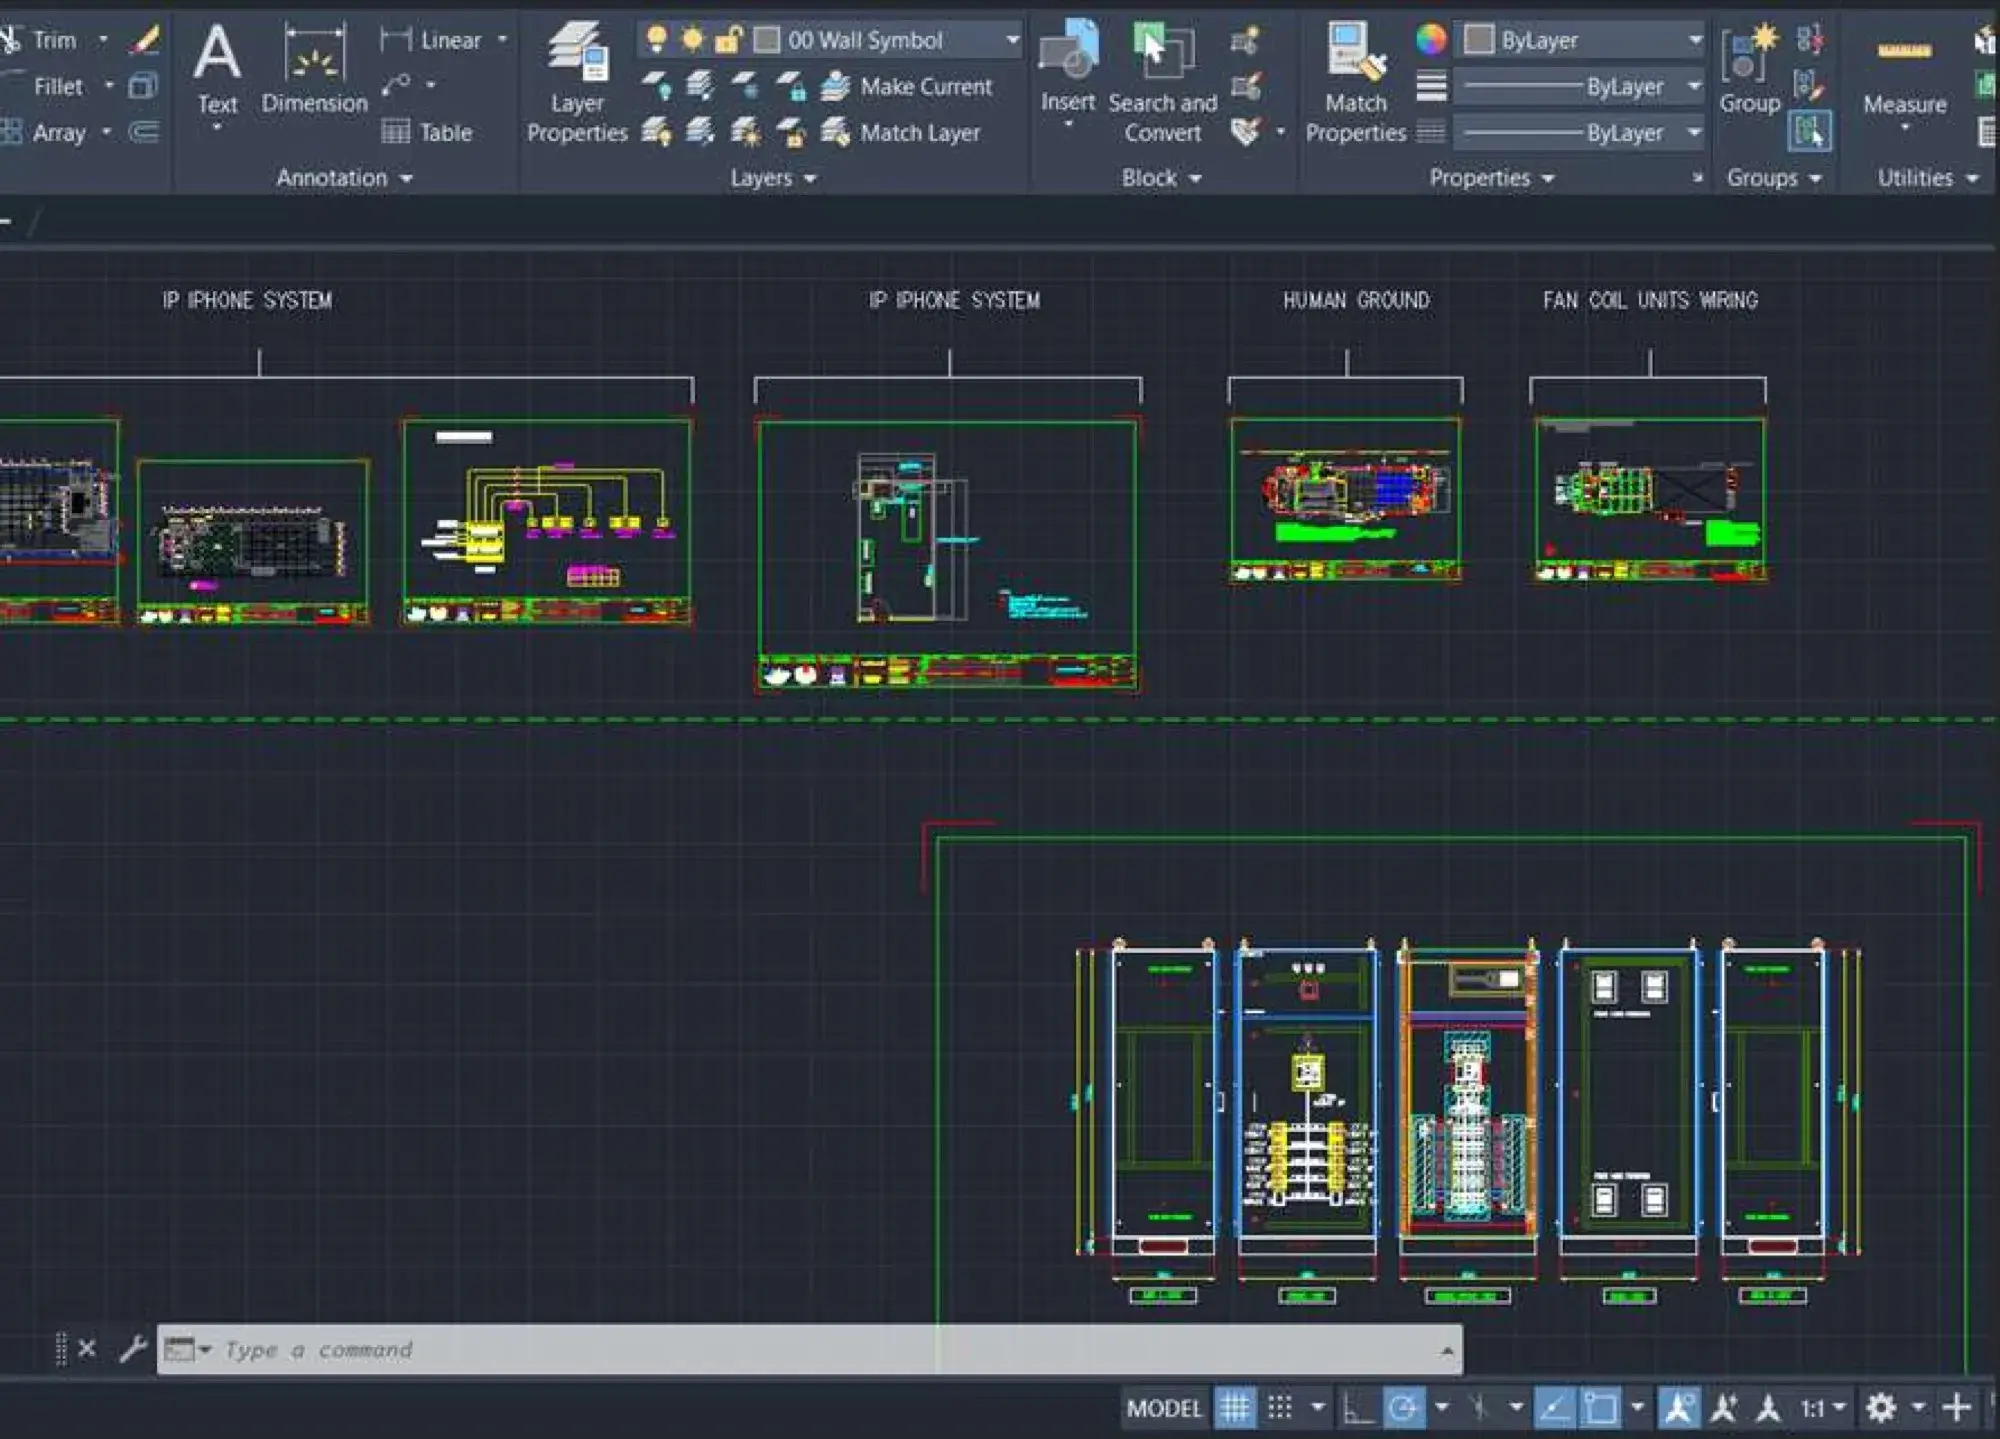Open status bar settings gear icon

[1881, 1408]
